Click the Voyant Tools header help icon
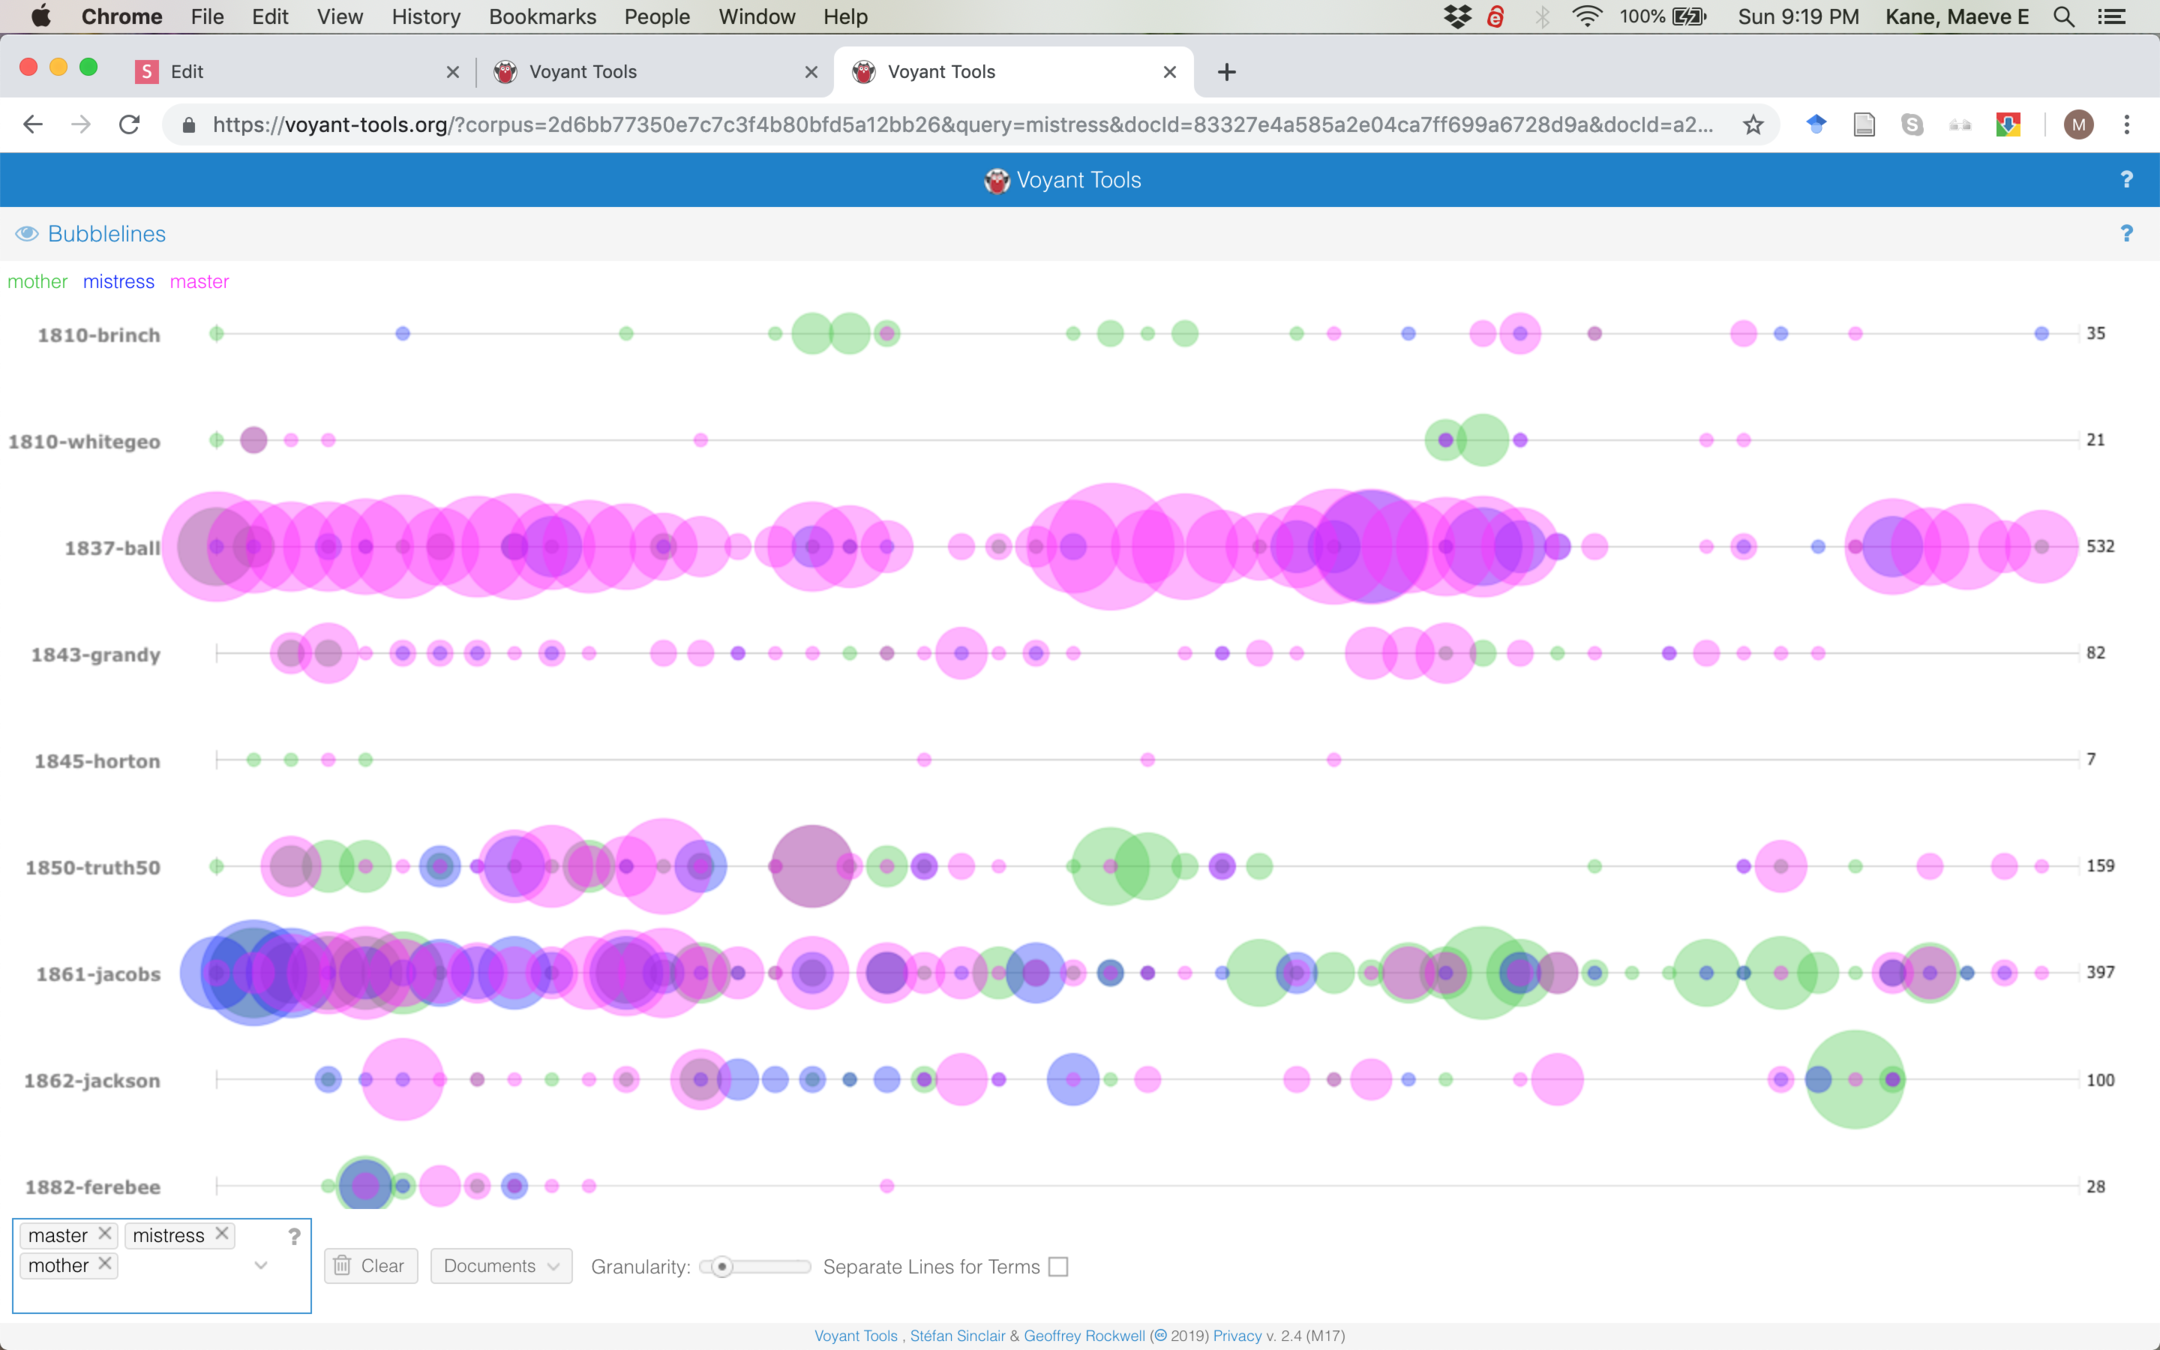2160x1350 pixels. click(x=2126, y=180)
